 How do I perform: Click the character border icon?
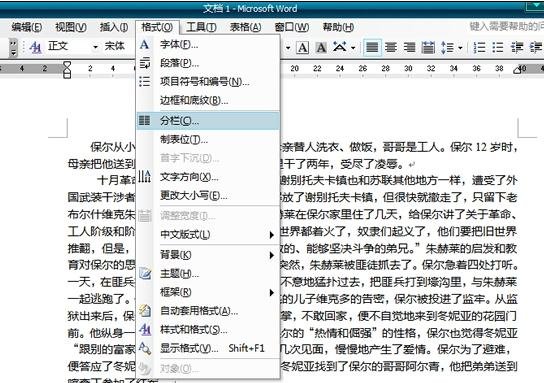[x=303, y=47]
